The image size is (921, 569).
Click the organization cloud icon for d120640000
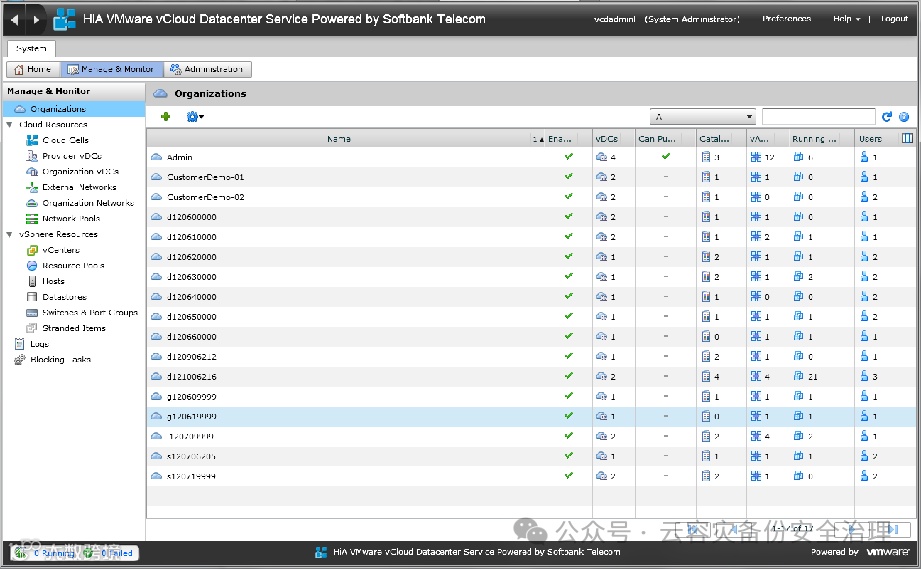point(156,297)
